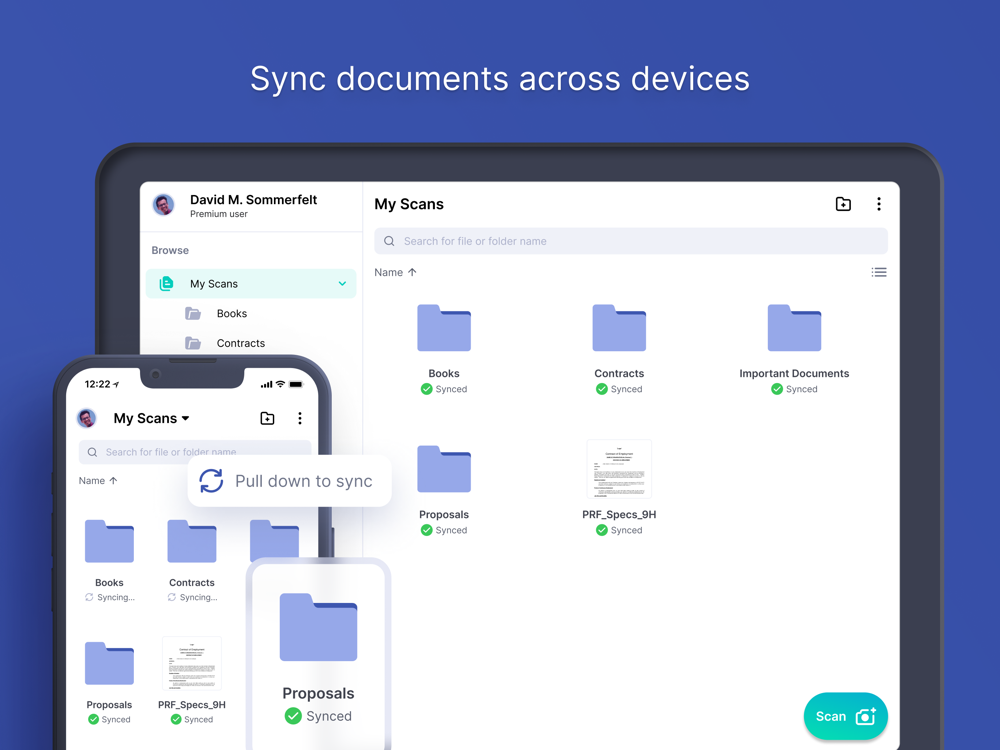1000x750 pixels.
Task: Open the three-dot menu in tablet header
Action: coord(879,204)
